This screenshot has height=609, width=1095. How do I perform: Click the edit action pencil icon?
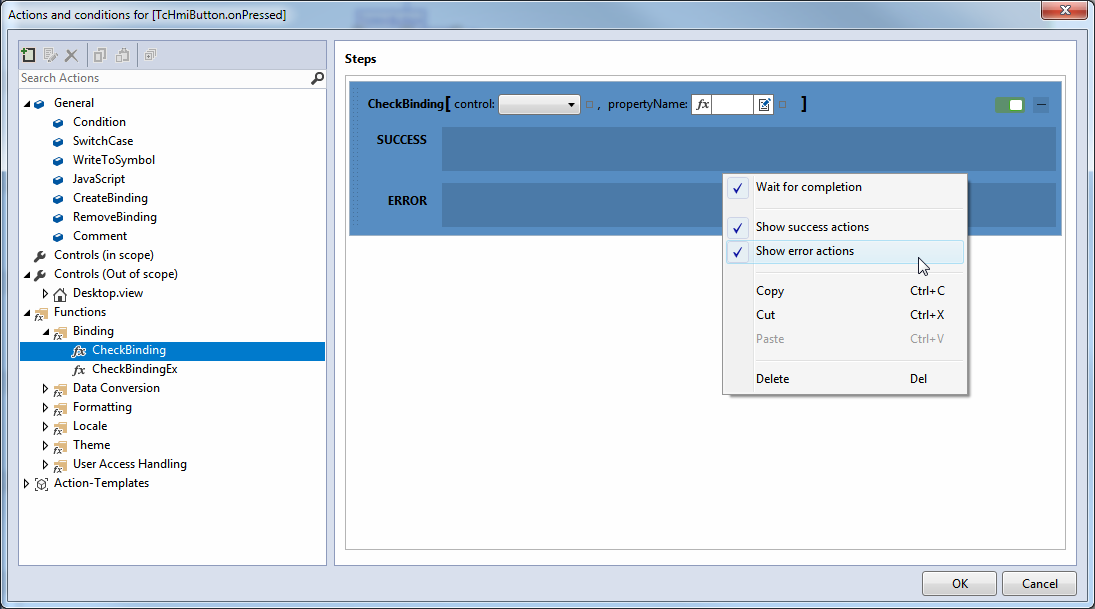tap(50, 54)
